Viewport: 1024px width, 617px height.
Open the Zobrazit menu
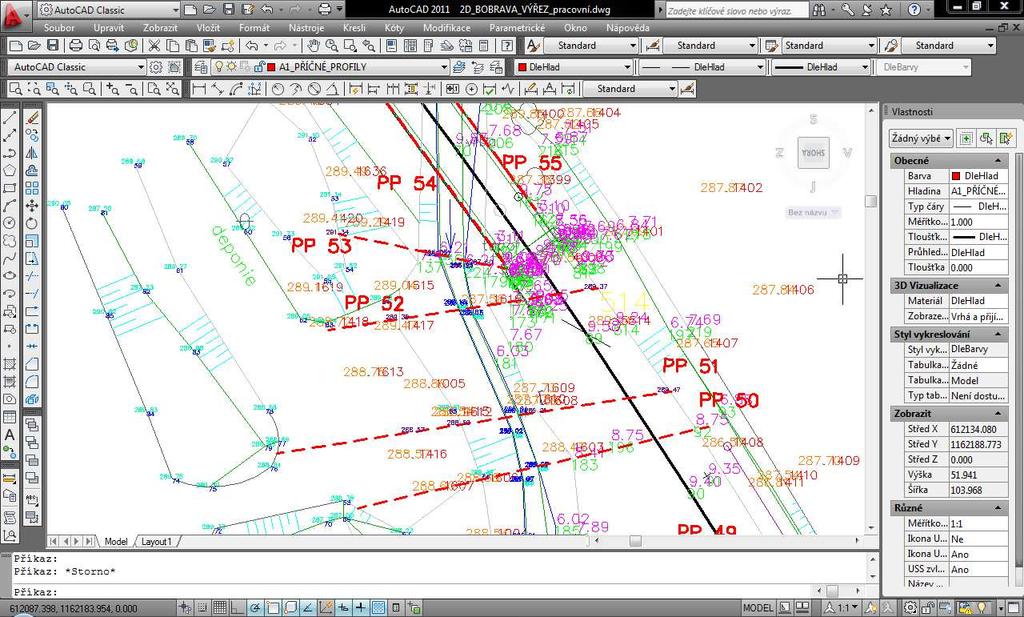click(160, 28)
